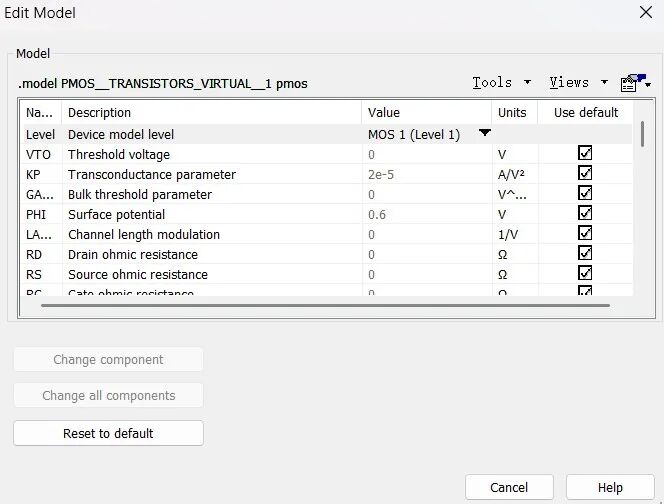Open the Views menu
This screenshot has height=504, width=664.
[569, 83]
